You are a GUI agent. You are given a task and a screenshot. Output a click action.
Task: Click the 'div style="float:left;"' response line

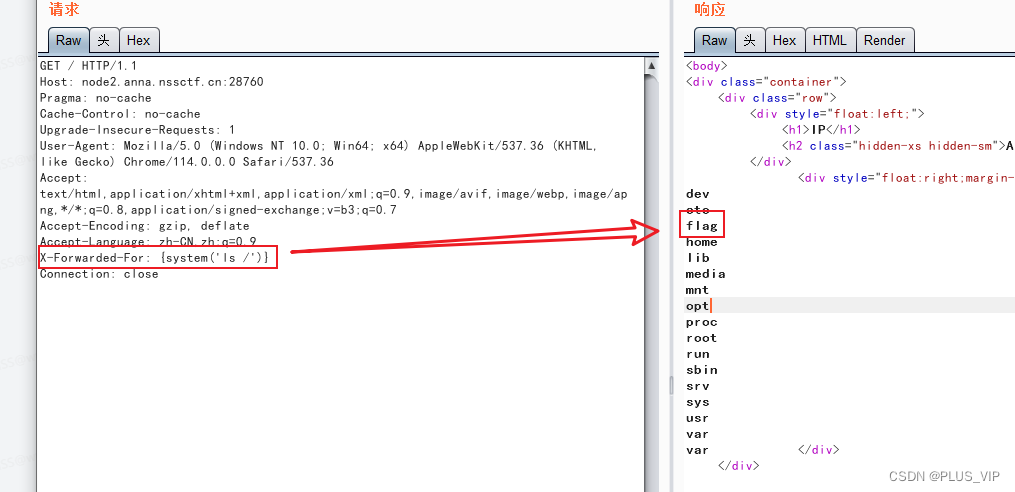pyautogui.click(x=837, y=114)
